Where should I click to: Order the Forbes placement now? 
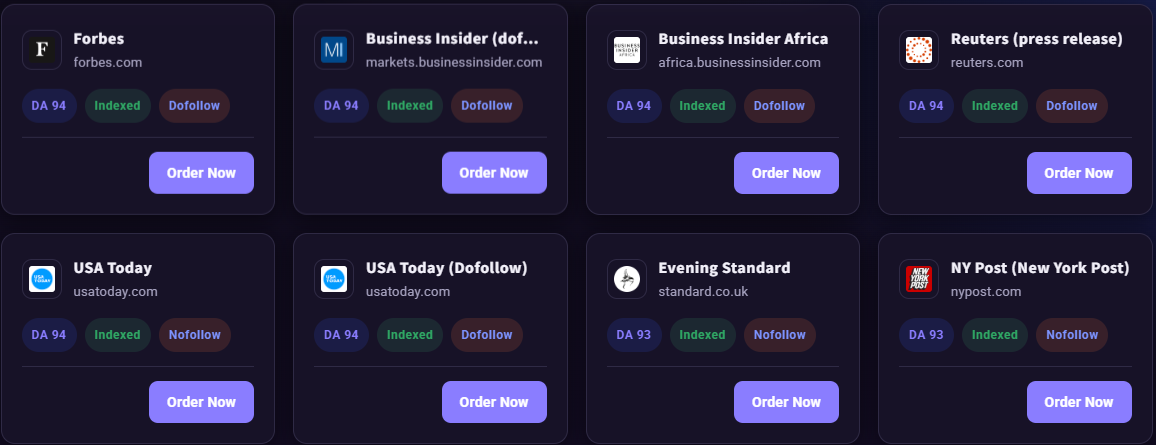[x=201, y=173]
